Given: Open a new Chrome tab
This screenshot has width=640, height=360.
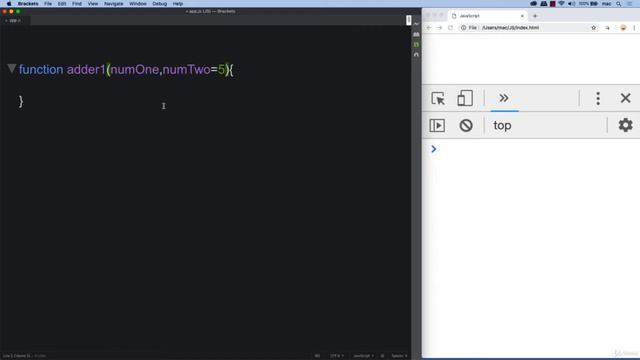Looking at the screenshot, I should [535, 16].
